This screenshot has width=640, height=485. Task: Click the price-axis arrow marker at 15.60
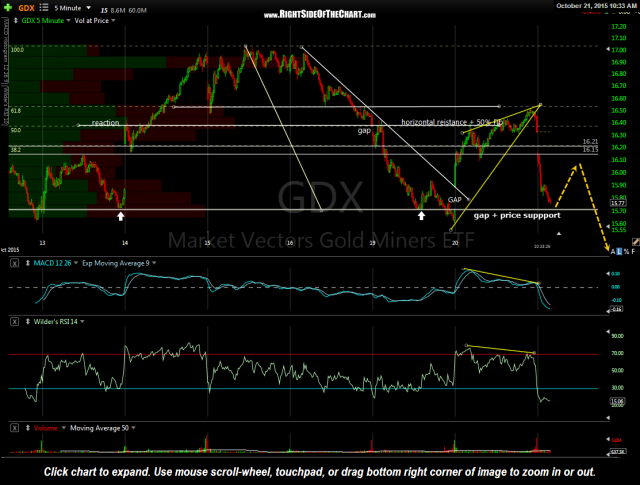coord(608,225)
